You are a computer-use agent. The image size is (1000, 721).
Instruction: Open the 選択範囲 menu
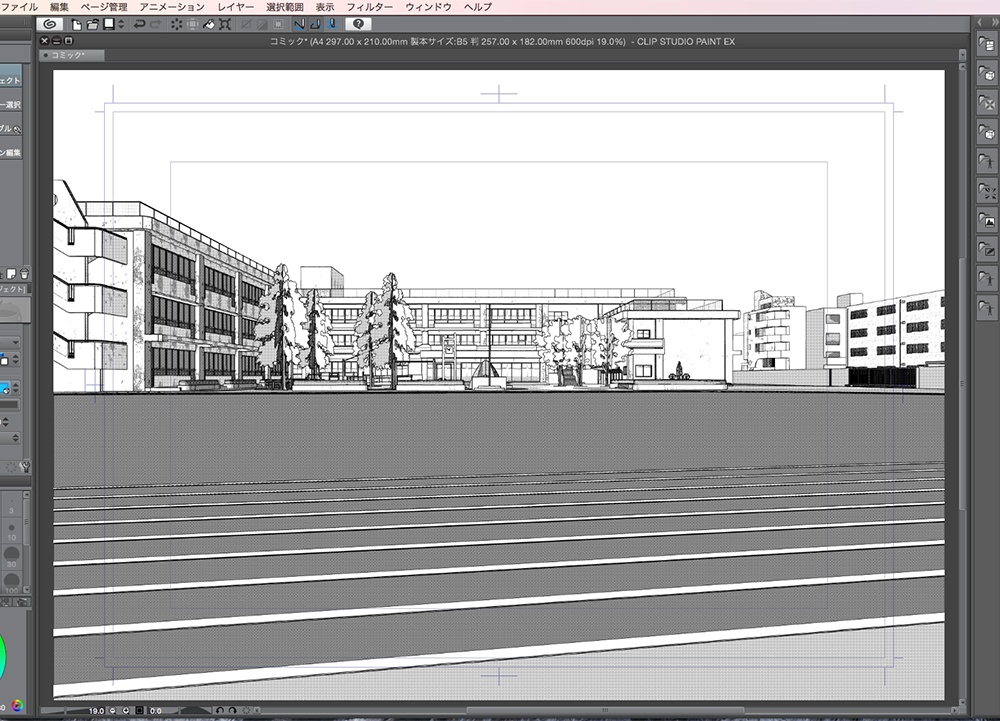point(284,7)
